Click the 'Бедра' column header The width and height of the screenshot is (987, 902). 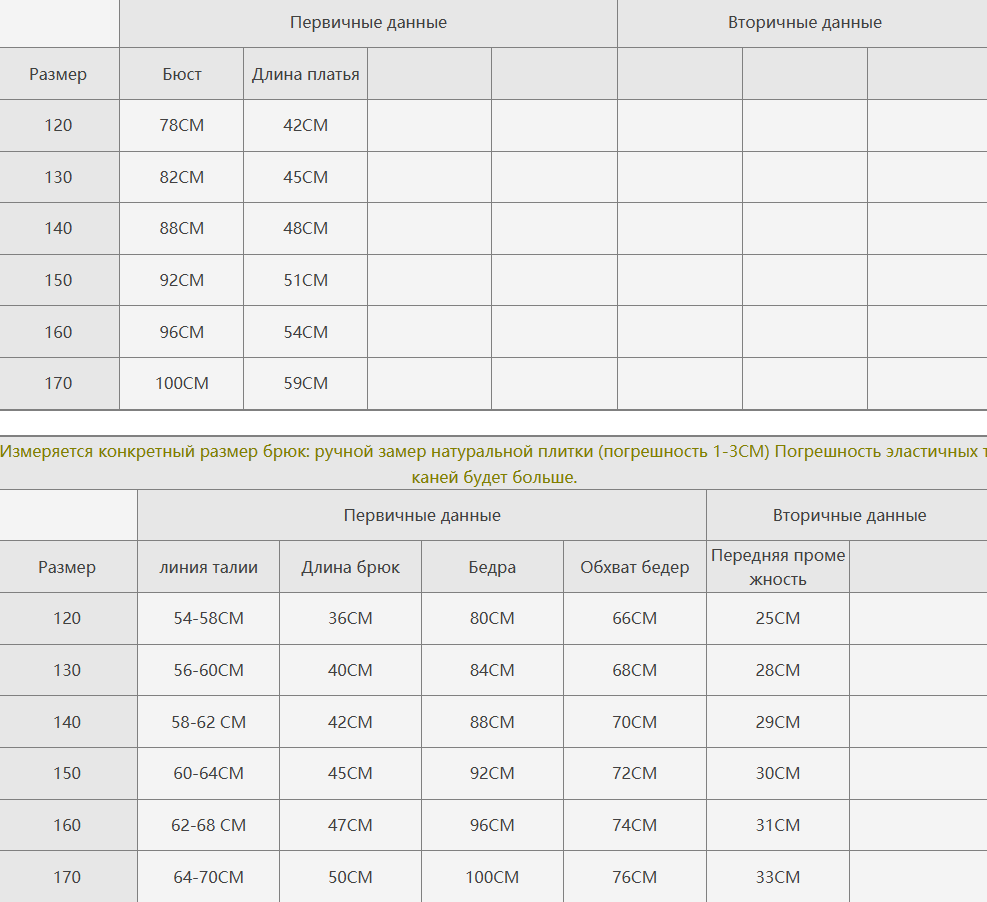click(x=492, y=567)
